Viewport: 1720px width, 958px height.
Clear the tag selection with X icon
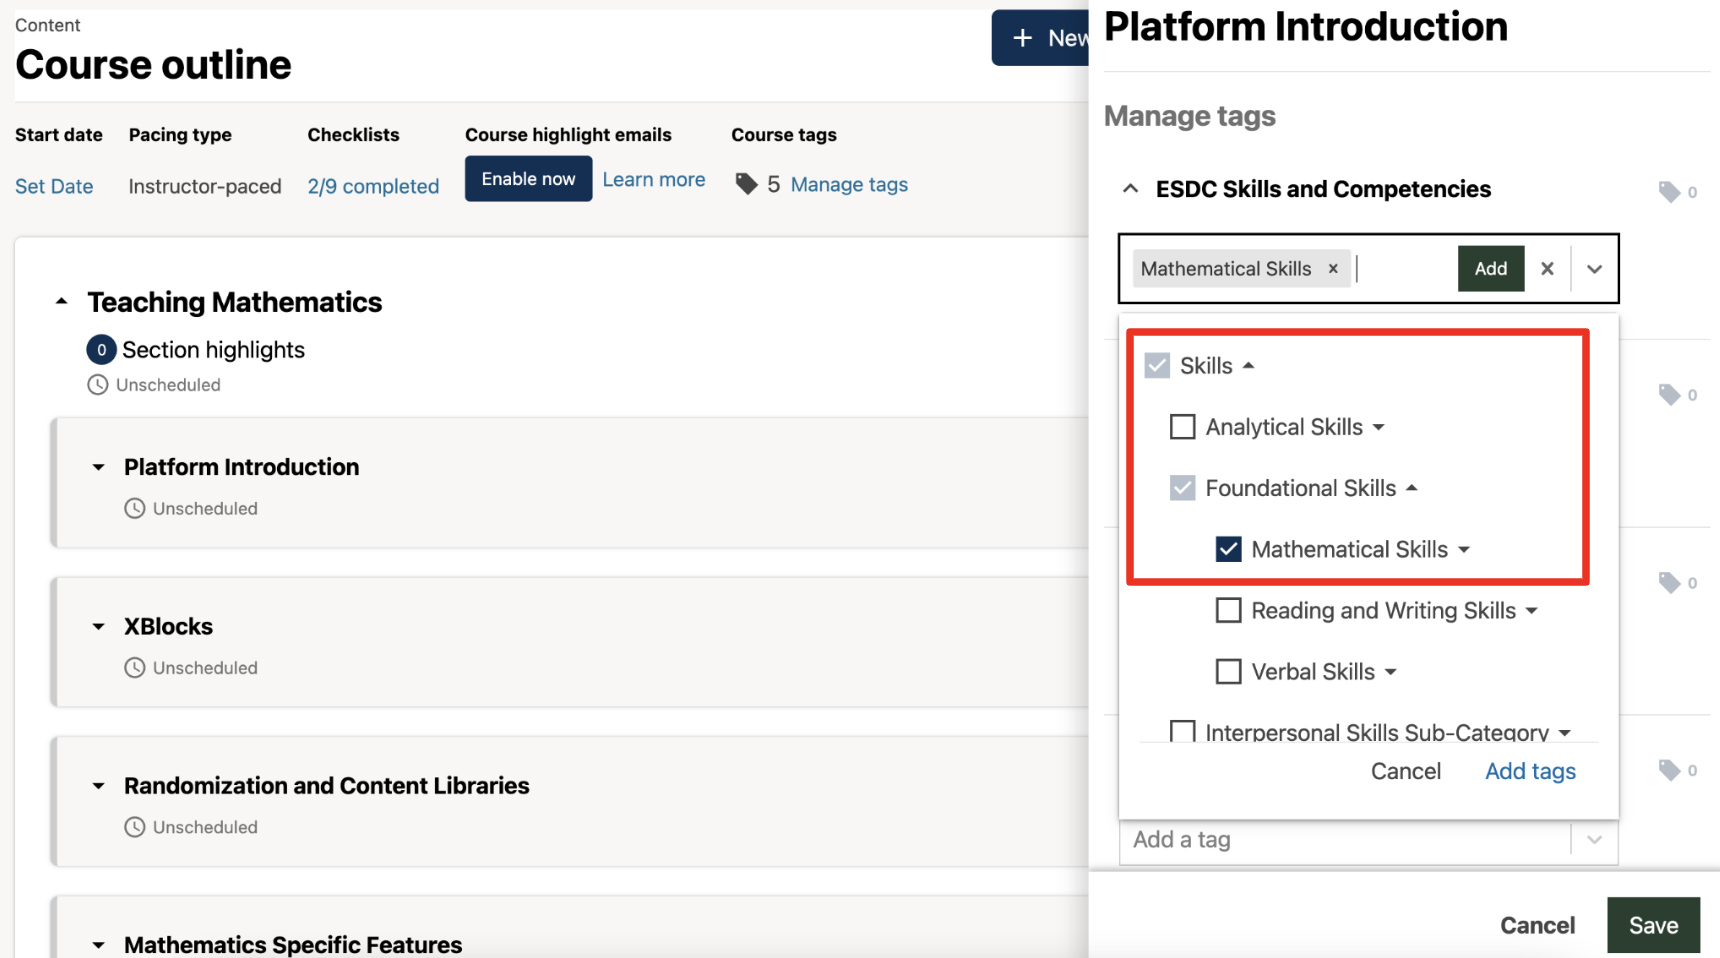[x=1547, y=269]
